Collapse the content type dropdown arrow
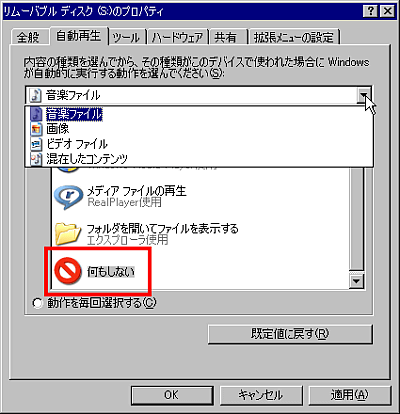The width and height of the screenshot is (400, 414). [363, 96]
